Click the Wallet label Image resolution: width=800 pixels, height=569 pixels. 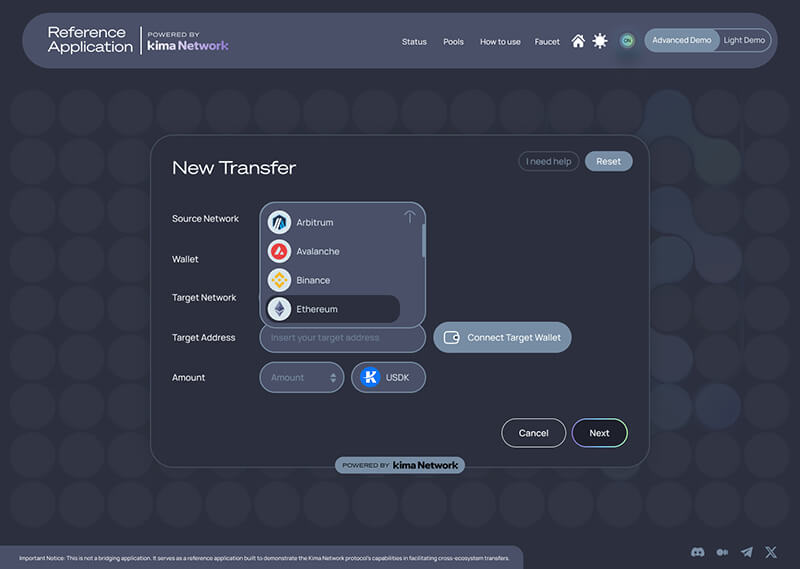click(x=185, y=259)
